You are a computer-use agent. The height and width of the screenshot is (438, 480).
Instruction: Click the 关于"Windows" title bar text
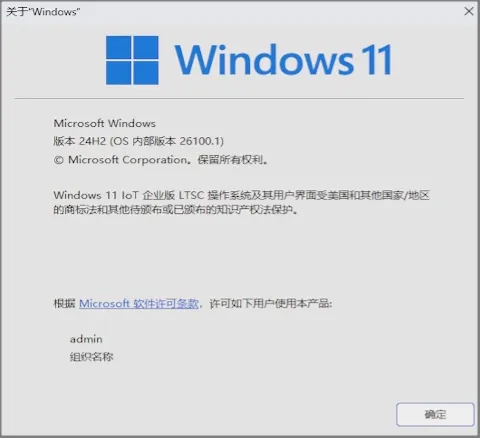coord(43,12)
